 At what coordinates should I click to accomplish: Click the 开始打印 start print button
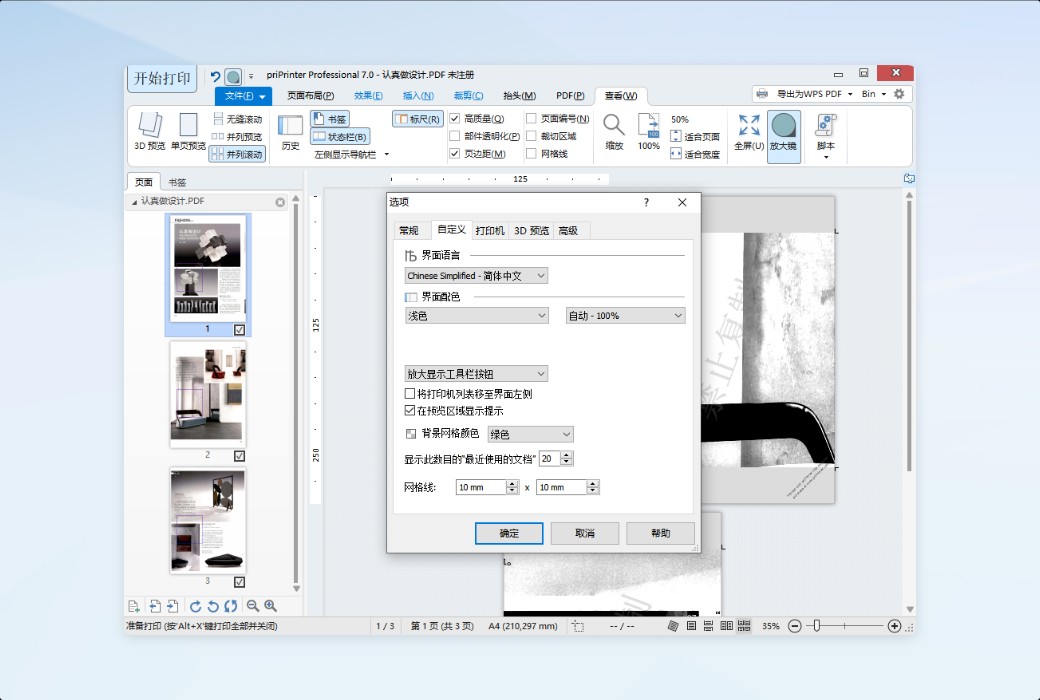coord(162,78)
